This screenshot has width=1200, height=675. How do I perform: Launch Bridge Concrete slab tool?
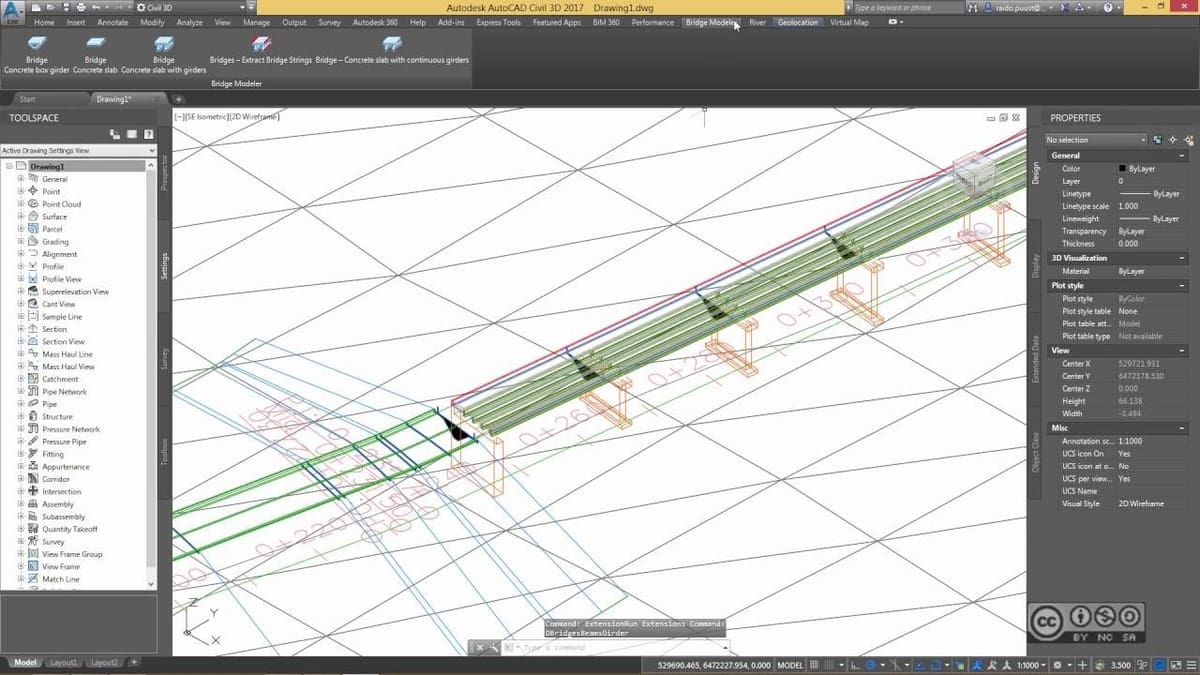95,52
